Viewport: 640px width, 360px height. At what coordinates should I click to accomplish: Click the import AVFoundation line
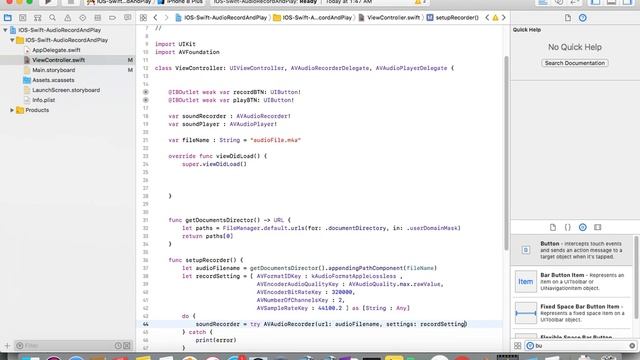187,52
